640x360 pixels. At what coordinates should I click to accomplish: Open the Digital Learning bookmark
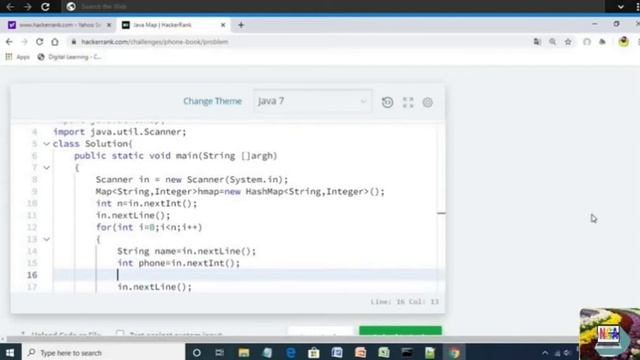(x=69, y=57)
